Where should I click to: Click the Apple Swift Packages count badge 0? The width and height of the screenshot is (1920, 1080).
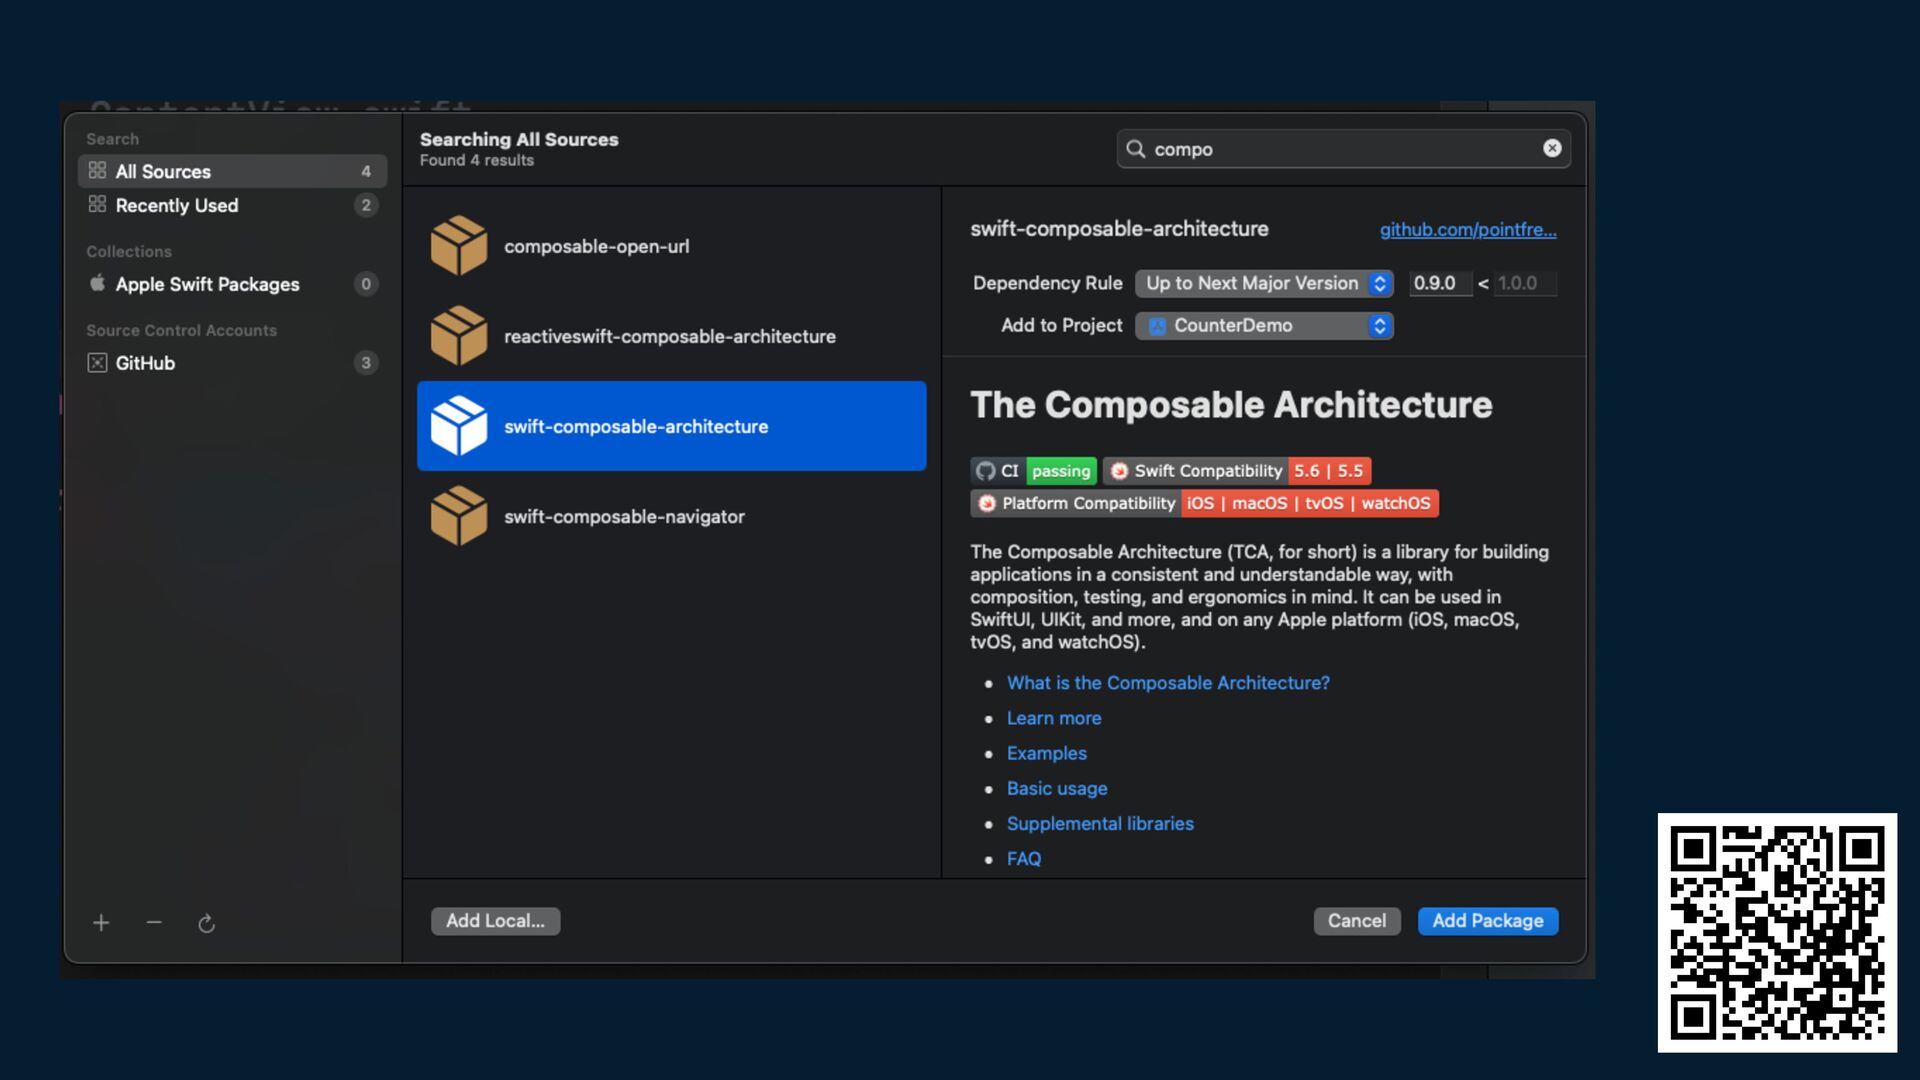(366, 284)
